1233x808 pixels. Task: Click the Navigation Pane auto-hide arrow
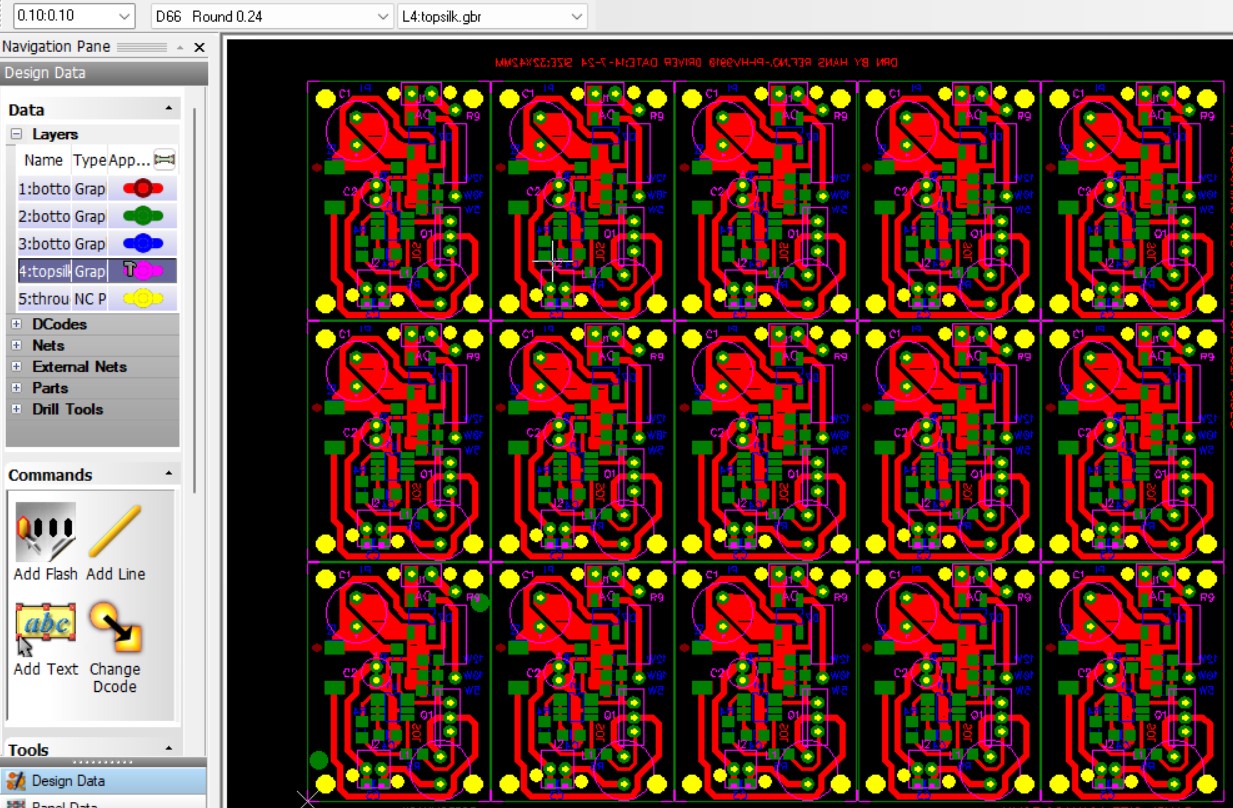click(x=180, y=47)
